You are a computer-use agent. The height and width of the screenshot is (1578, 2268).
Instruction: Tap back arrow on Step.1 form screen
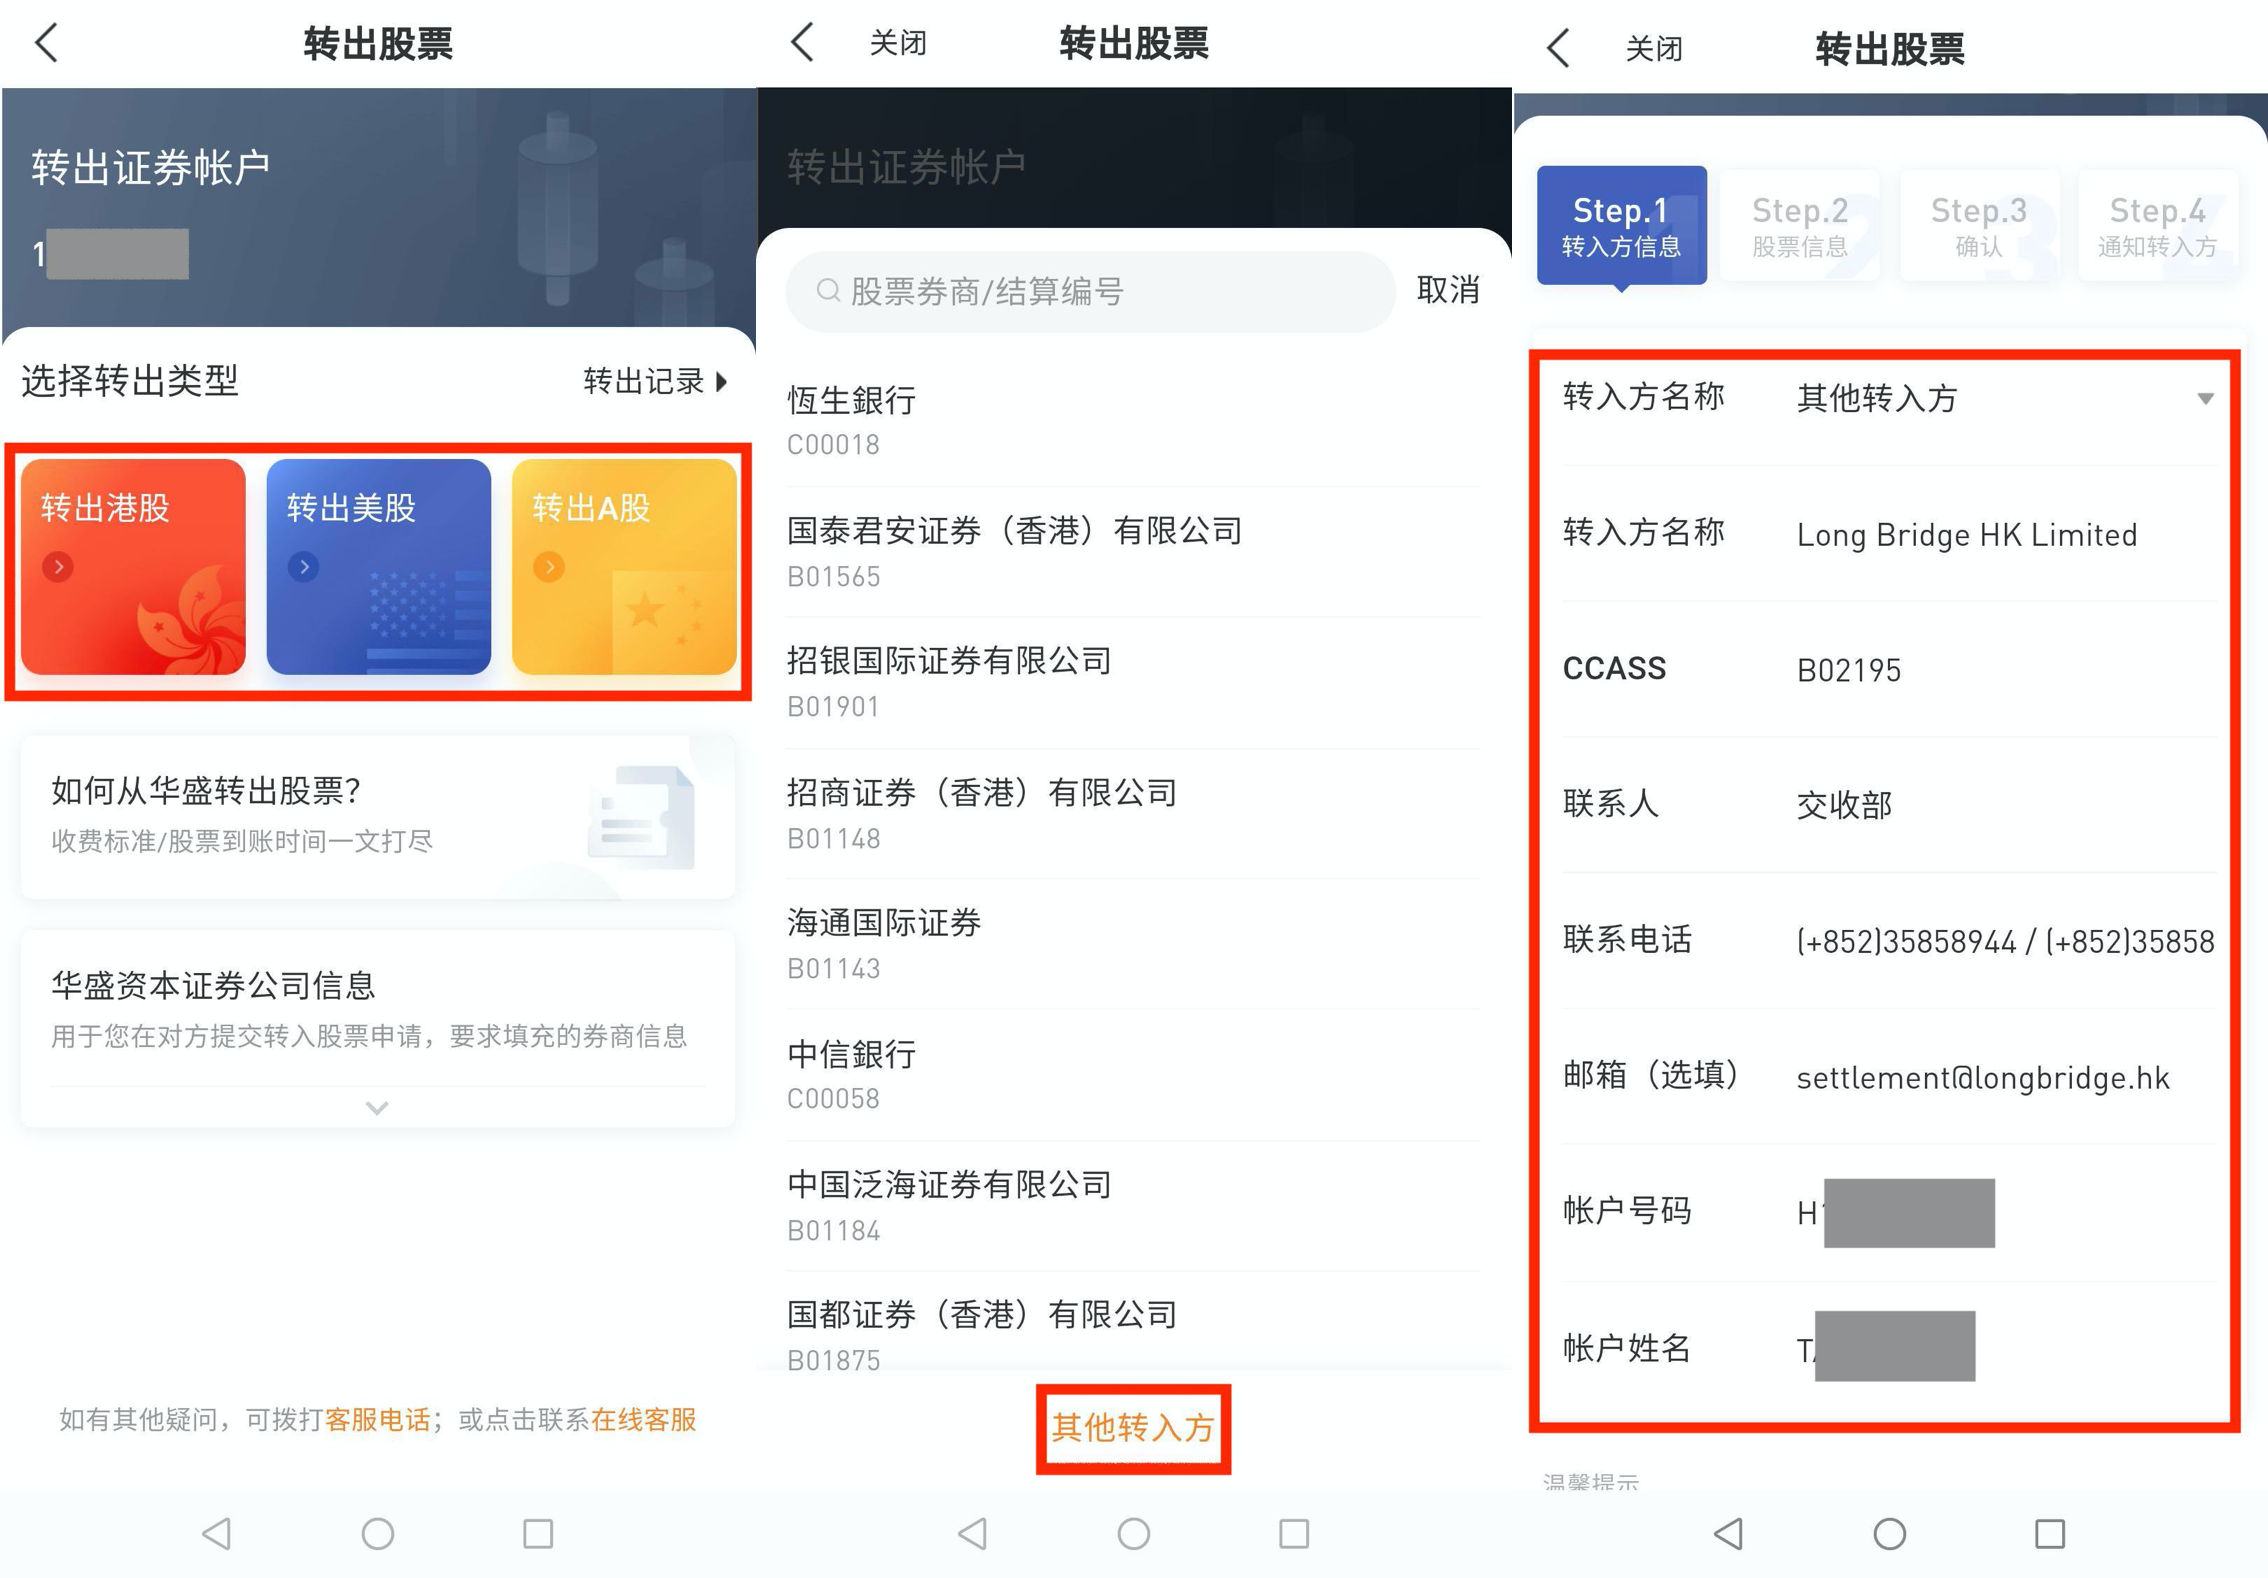[x=1559, y=47]
